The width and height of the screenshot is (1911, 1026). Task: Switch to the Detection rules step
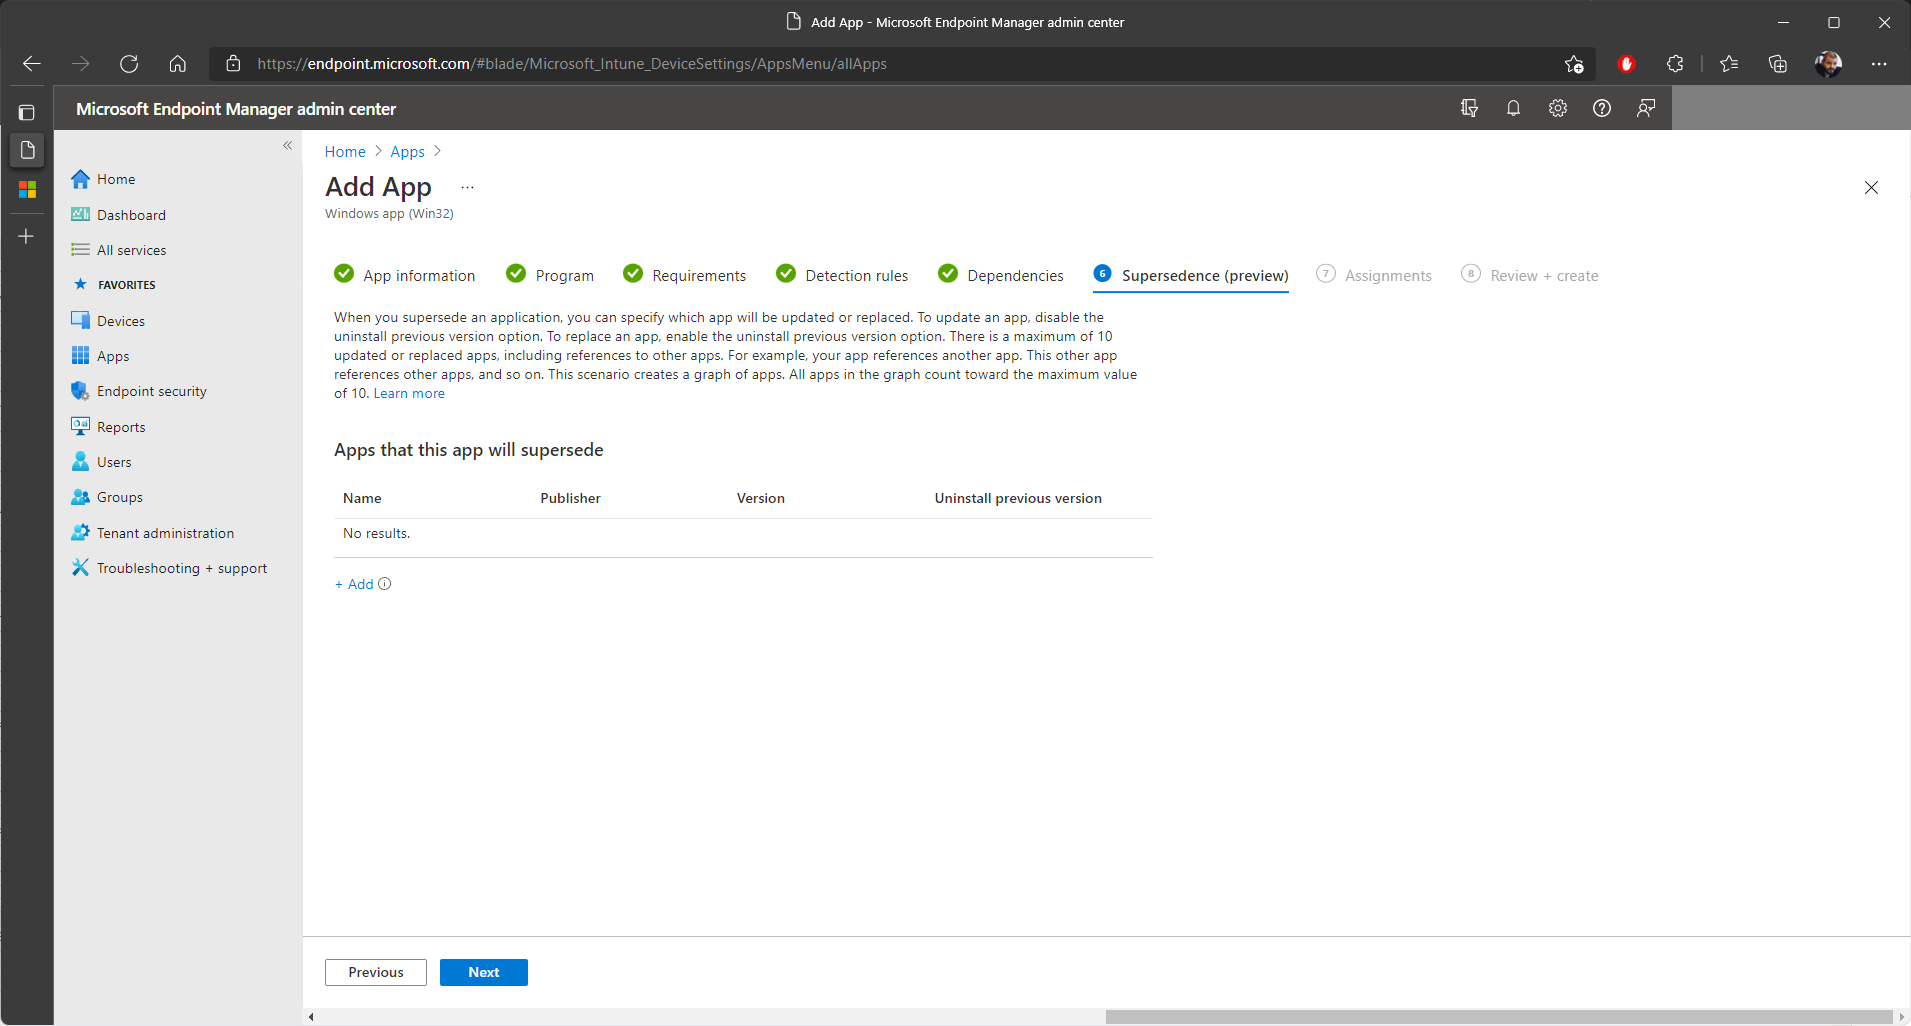pos(842,275)
